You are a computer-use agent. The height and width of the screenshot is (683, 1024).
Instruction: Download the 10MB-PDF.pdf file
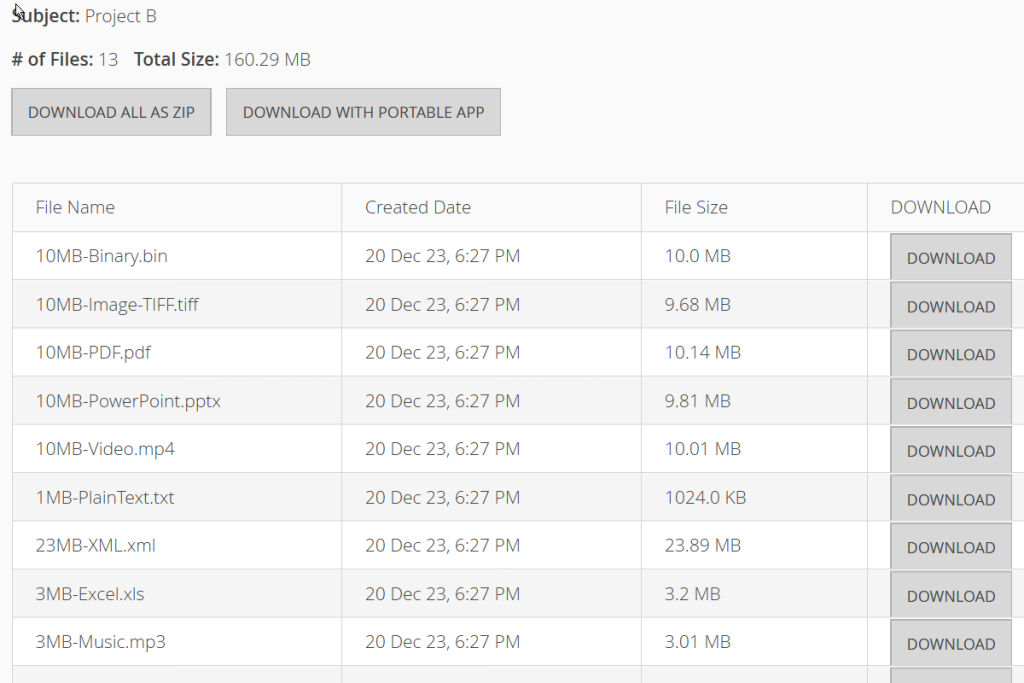pyautogui.click(x=950, y=353)
